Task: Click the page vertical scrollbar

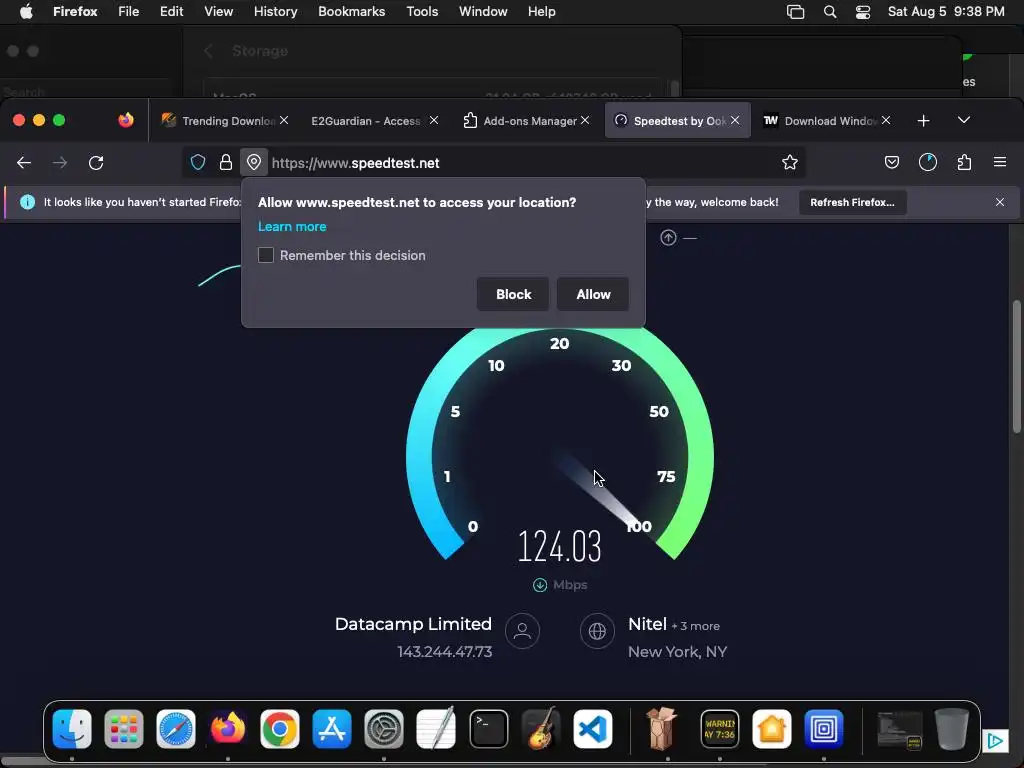Action: pos(1016,366)
